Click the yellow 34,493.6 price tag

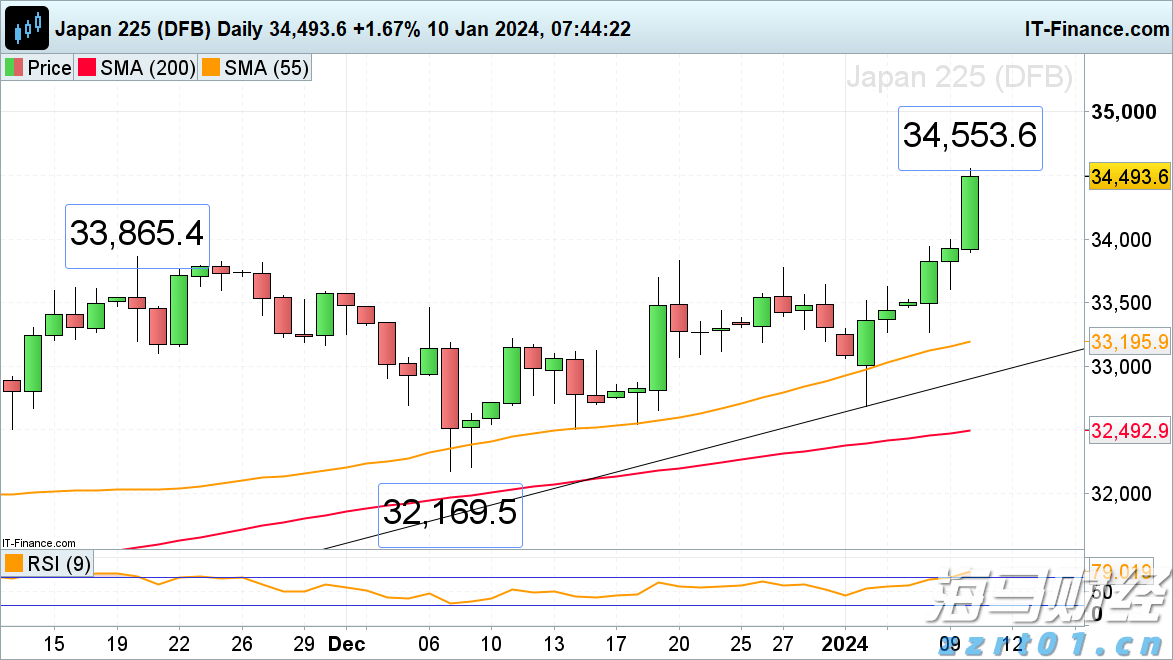point(1131,177)
